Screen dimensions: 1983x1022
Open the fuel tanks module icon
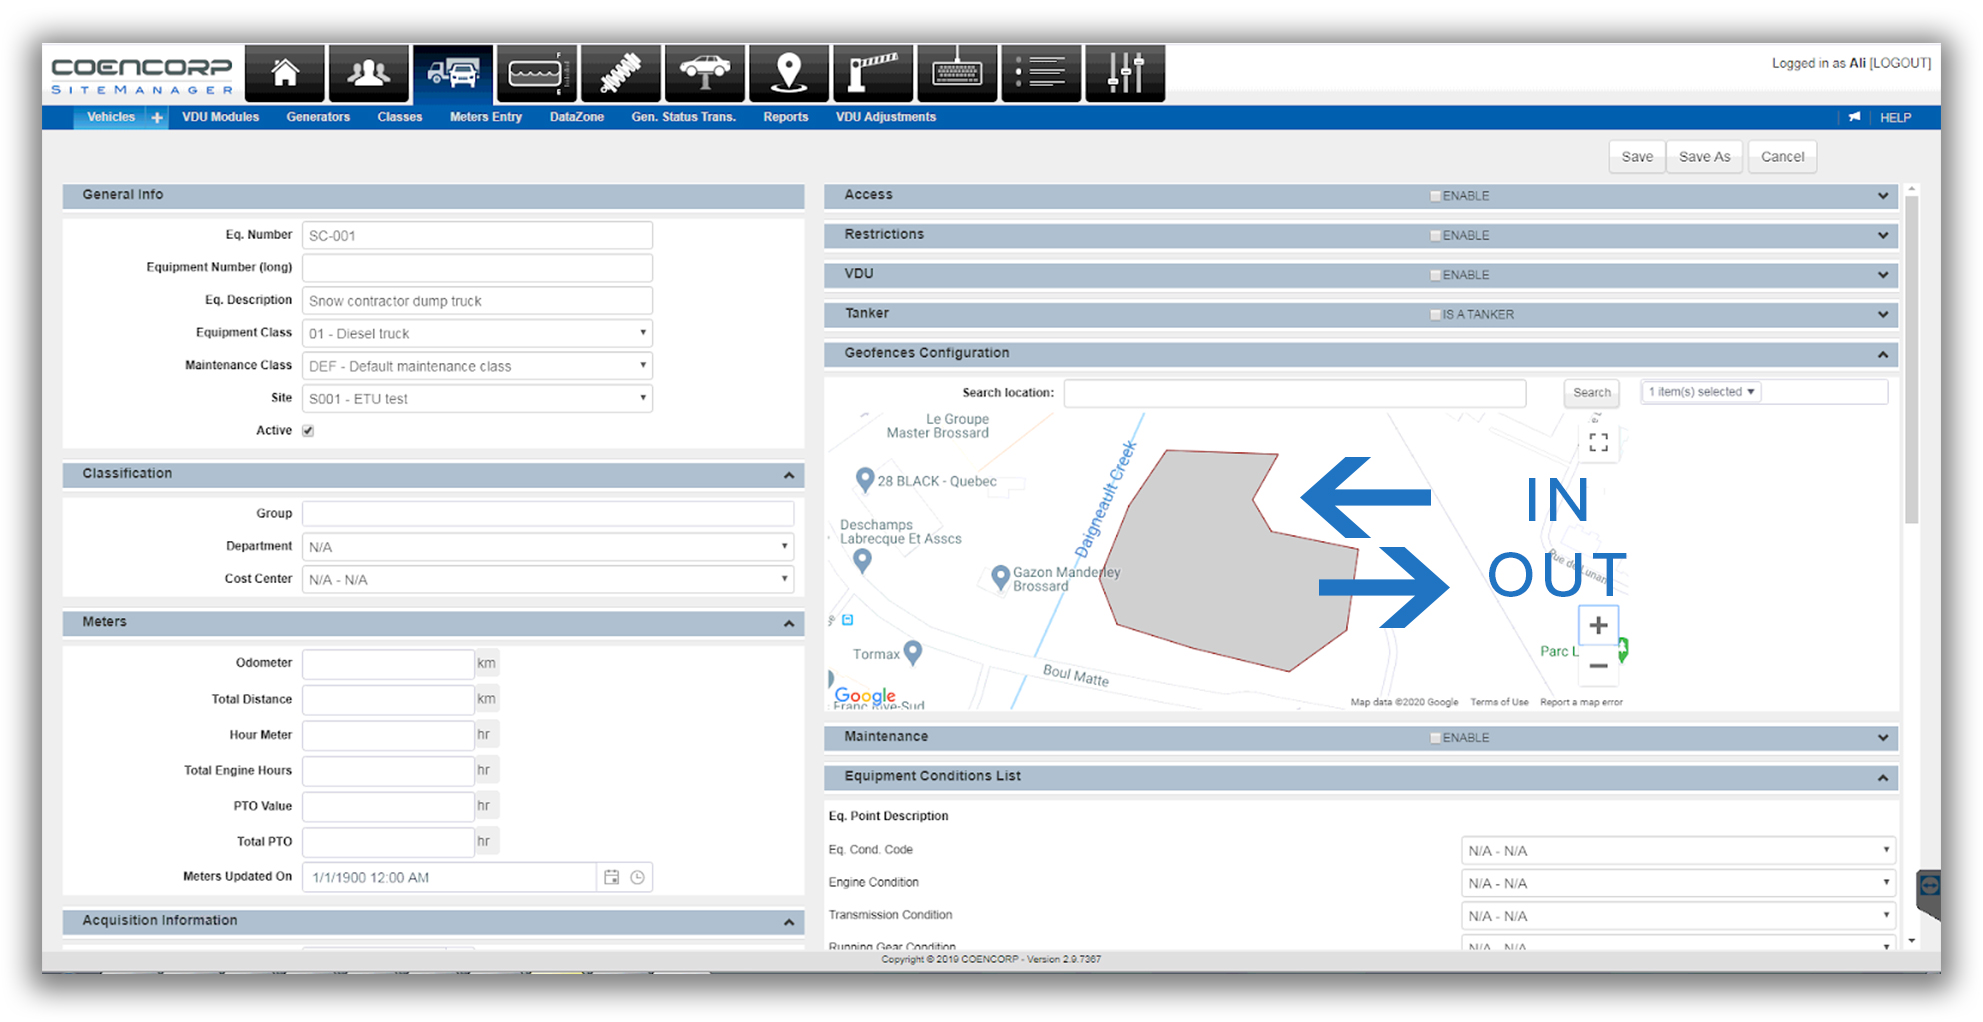pos(536,72)
